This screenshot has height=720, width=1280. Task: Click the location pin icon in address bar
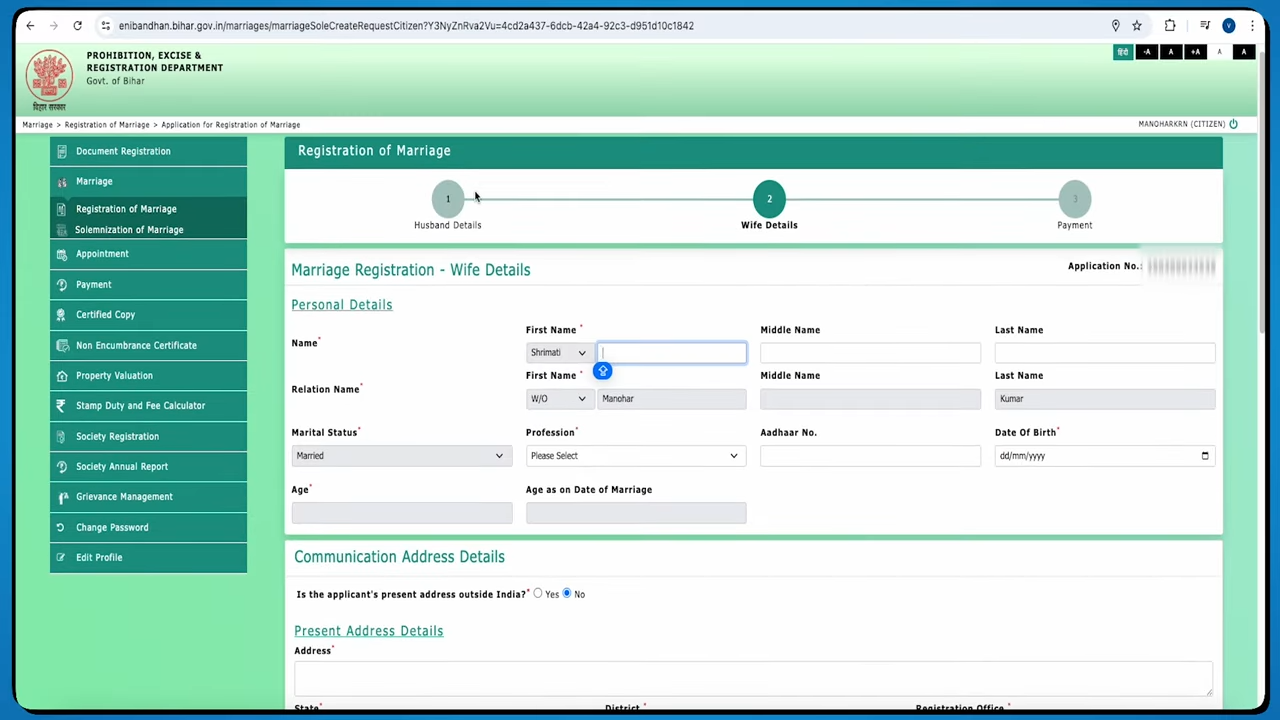tap(1115, 26)
